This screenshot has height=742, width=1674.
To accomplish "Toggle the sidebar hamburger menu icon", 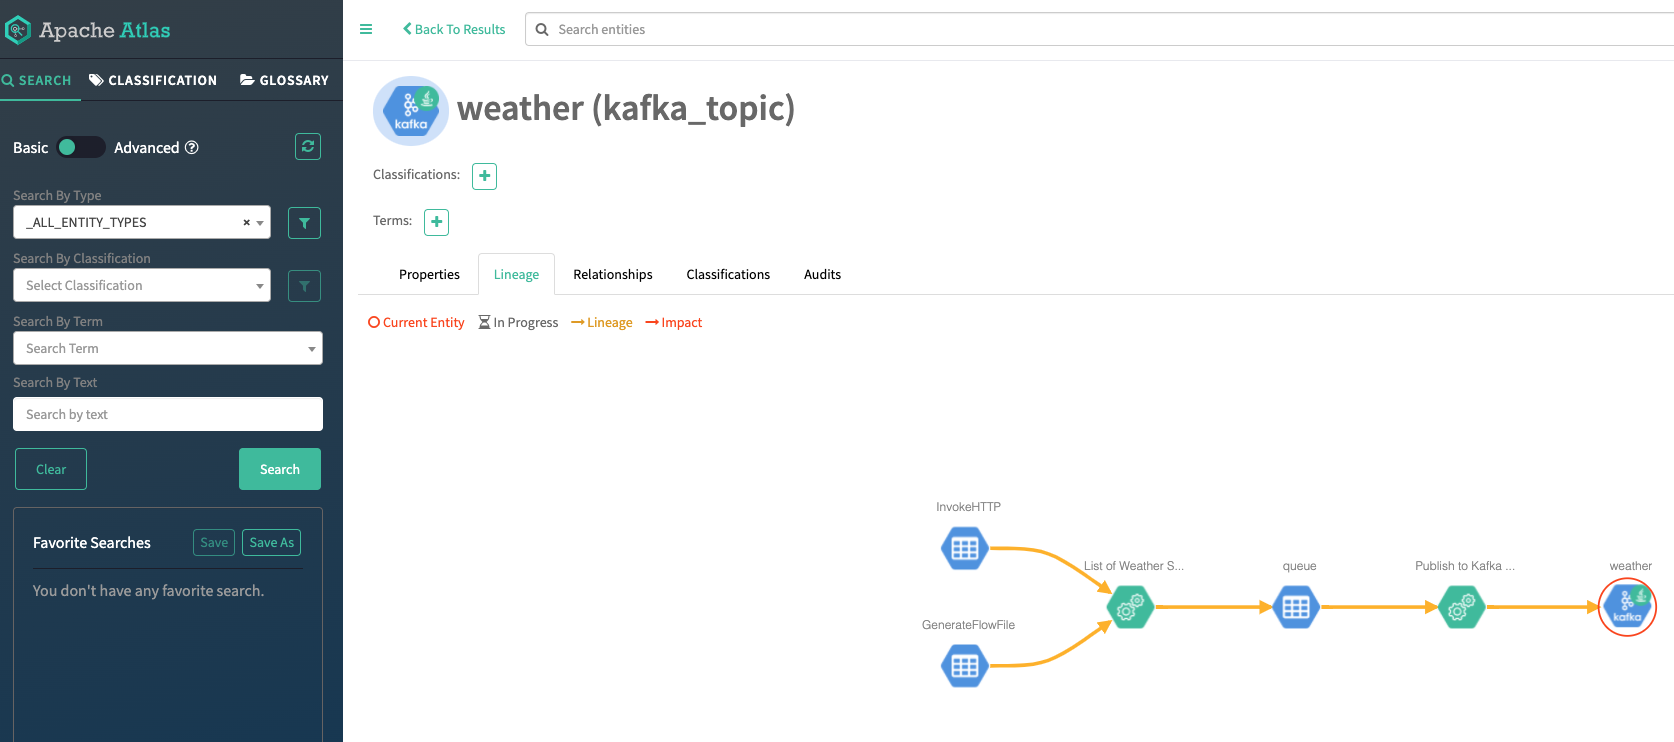I will [366, 29].
